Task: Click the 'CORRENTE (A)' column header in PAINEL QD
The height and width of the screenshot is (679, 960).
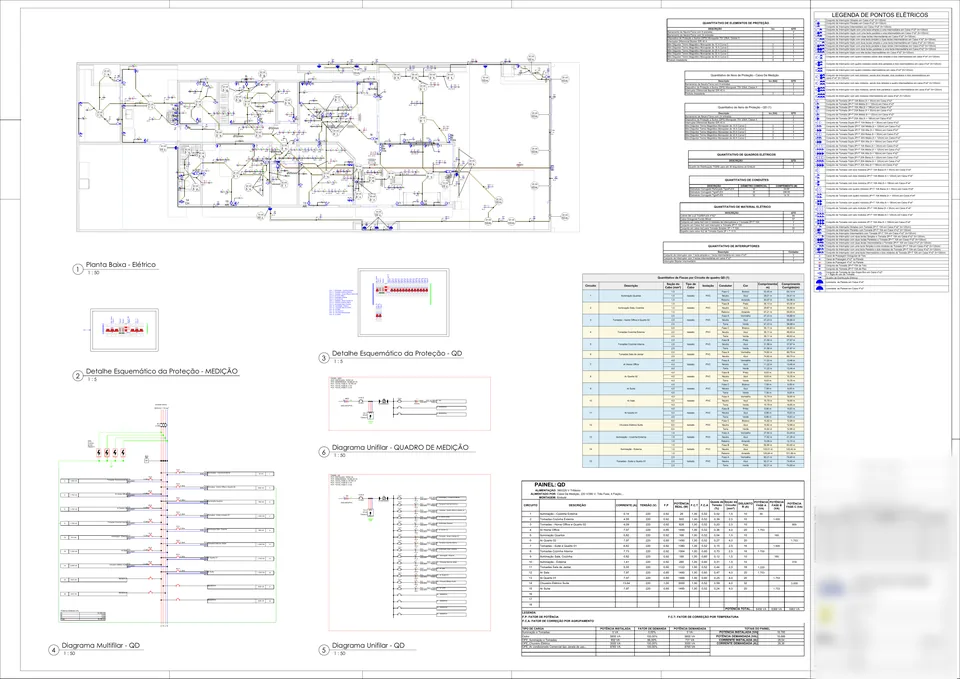Action: pos(626,505)
